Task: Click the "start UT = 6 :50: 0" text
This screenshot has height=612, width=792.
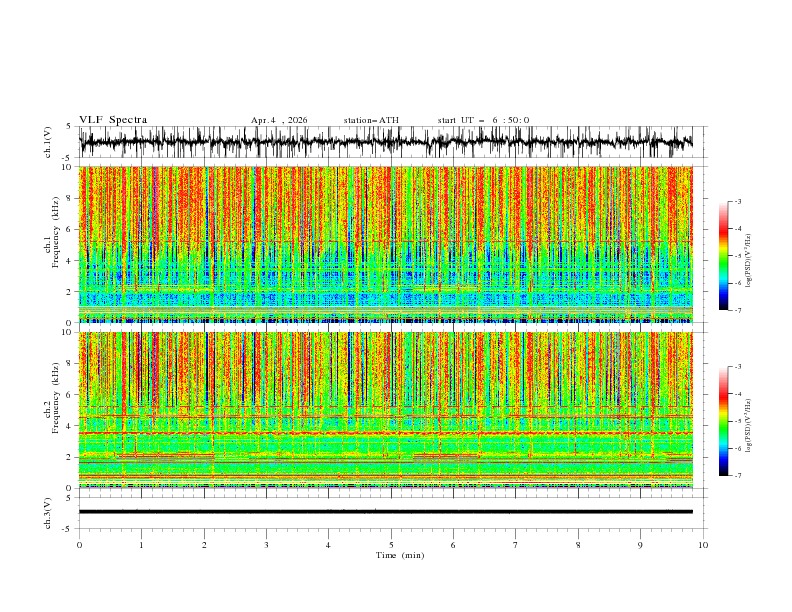Action: coord(483,120)
